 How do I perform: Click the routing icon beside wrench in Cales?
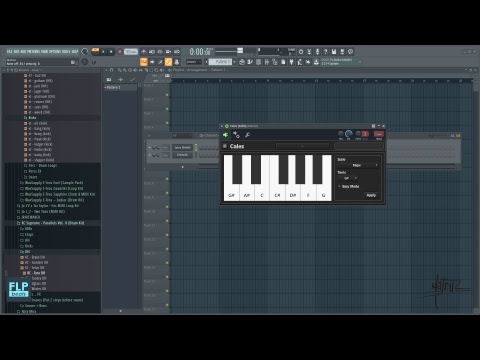point(236,135)
